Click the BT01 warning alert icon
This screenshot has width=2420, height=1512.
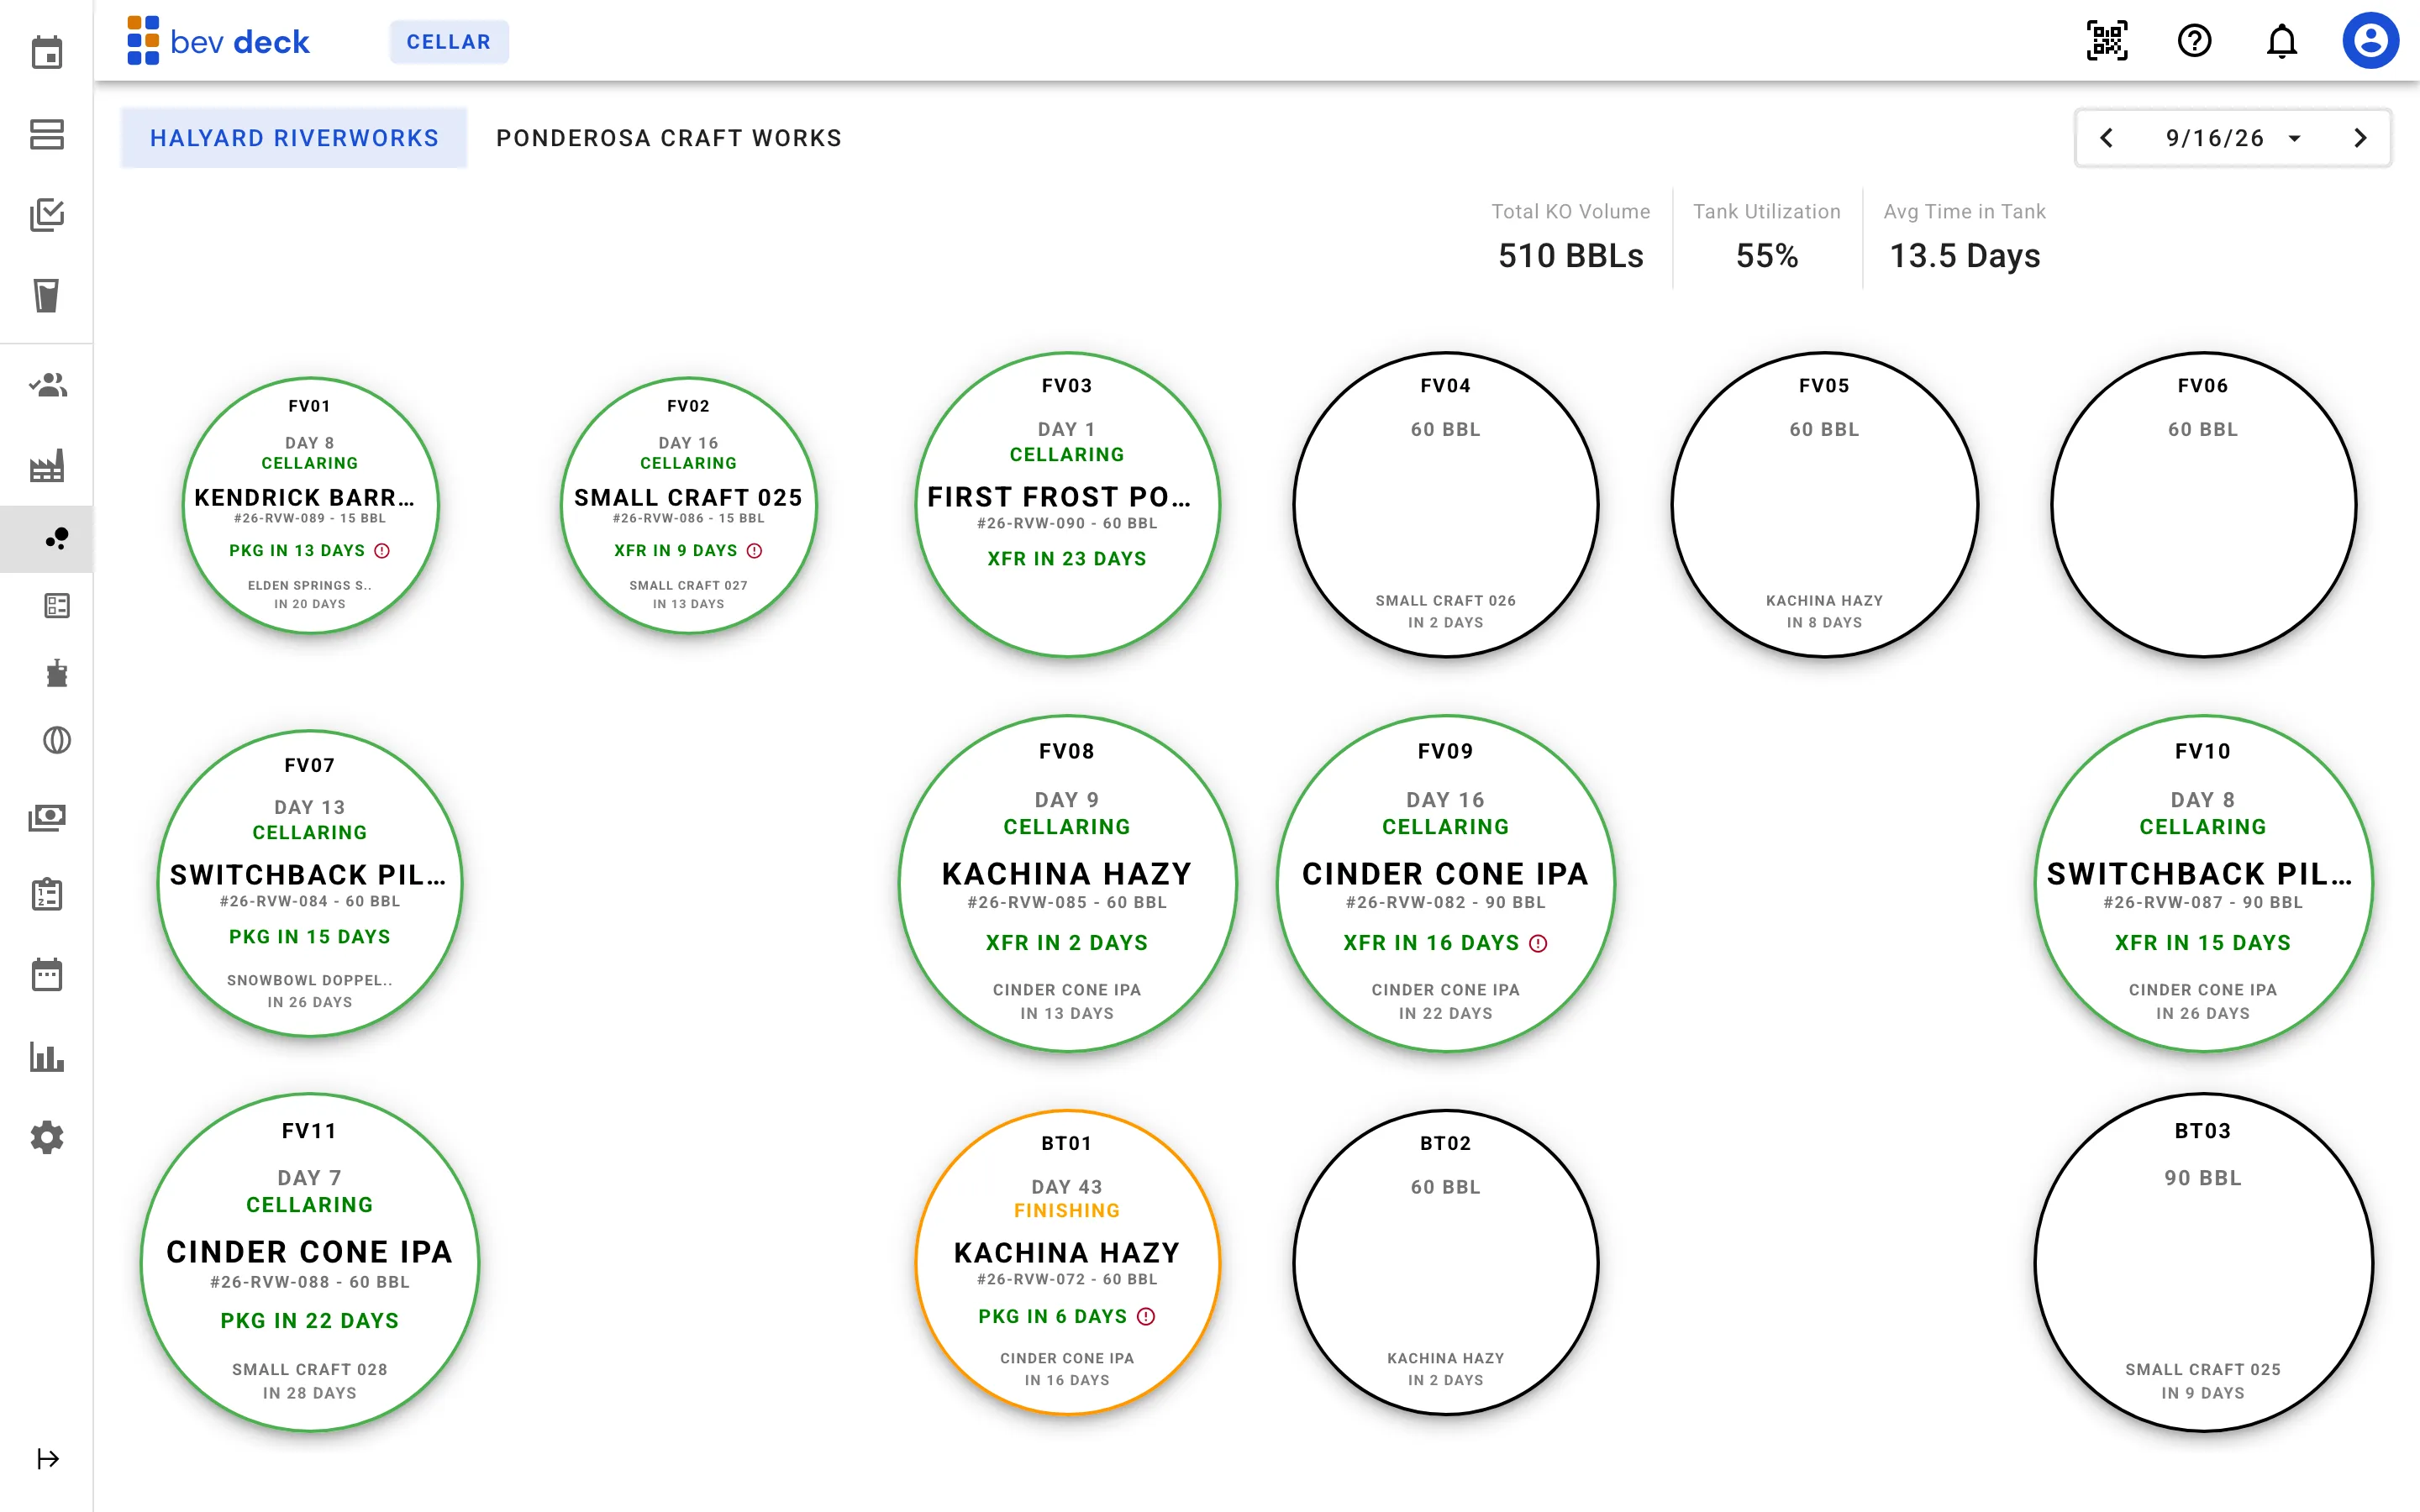click(1147, 1317)
